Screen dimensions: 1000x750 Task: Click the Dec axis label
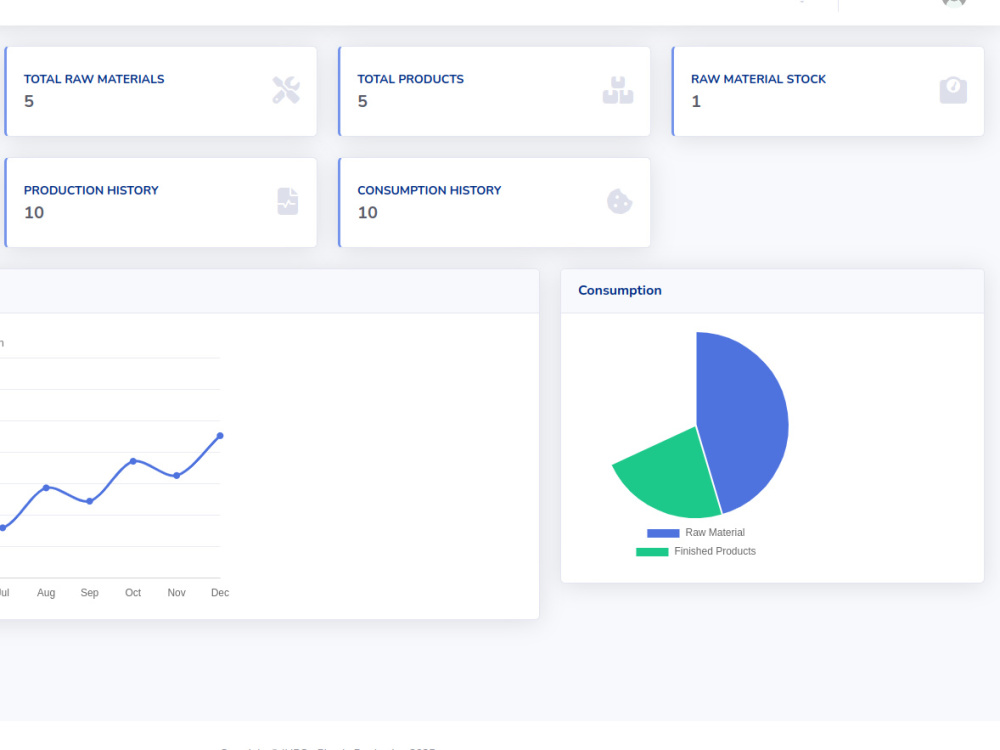[x=220, y=592]
